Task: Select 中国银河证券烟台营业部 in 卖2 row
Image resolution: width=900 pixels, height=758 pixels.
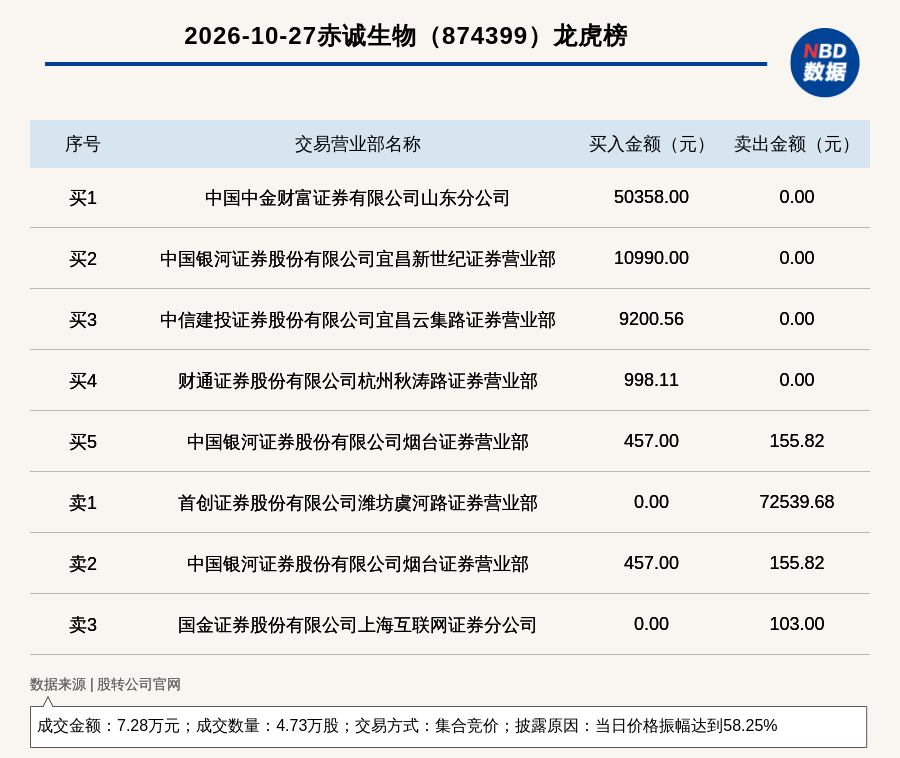Action: coord(358,564)
